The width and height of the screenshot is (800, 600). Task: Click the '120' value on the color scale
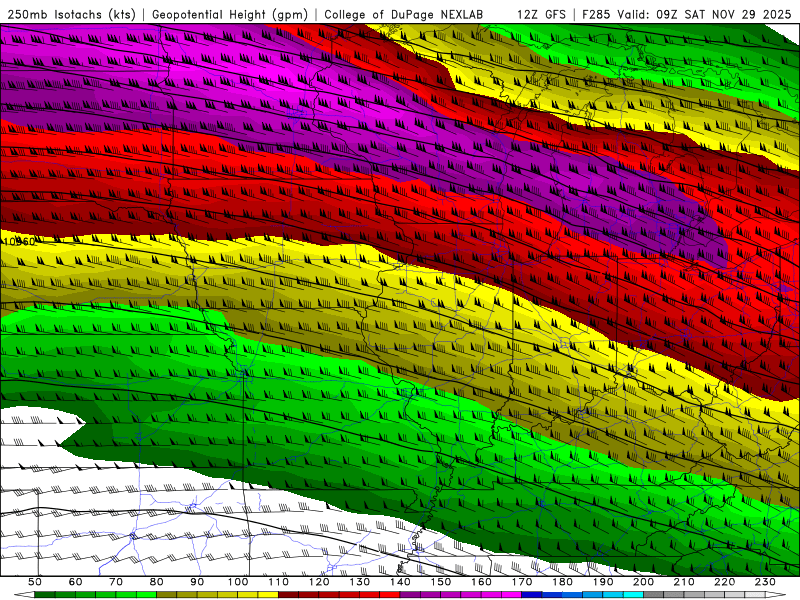pos(319,582)
